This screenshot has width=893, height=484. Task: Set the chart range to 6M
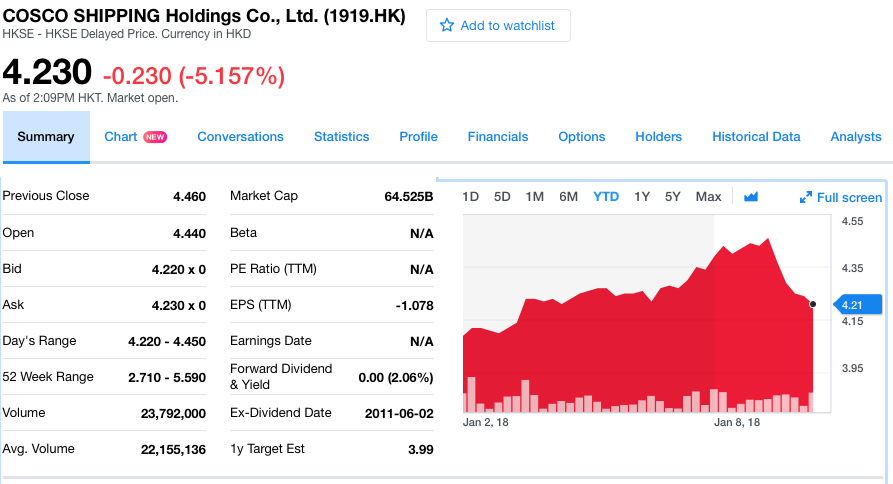click(x=568, y=197)
